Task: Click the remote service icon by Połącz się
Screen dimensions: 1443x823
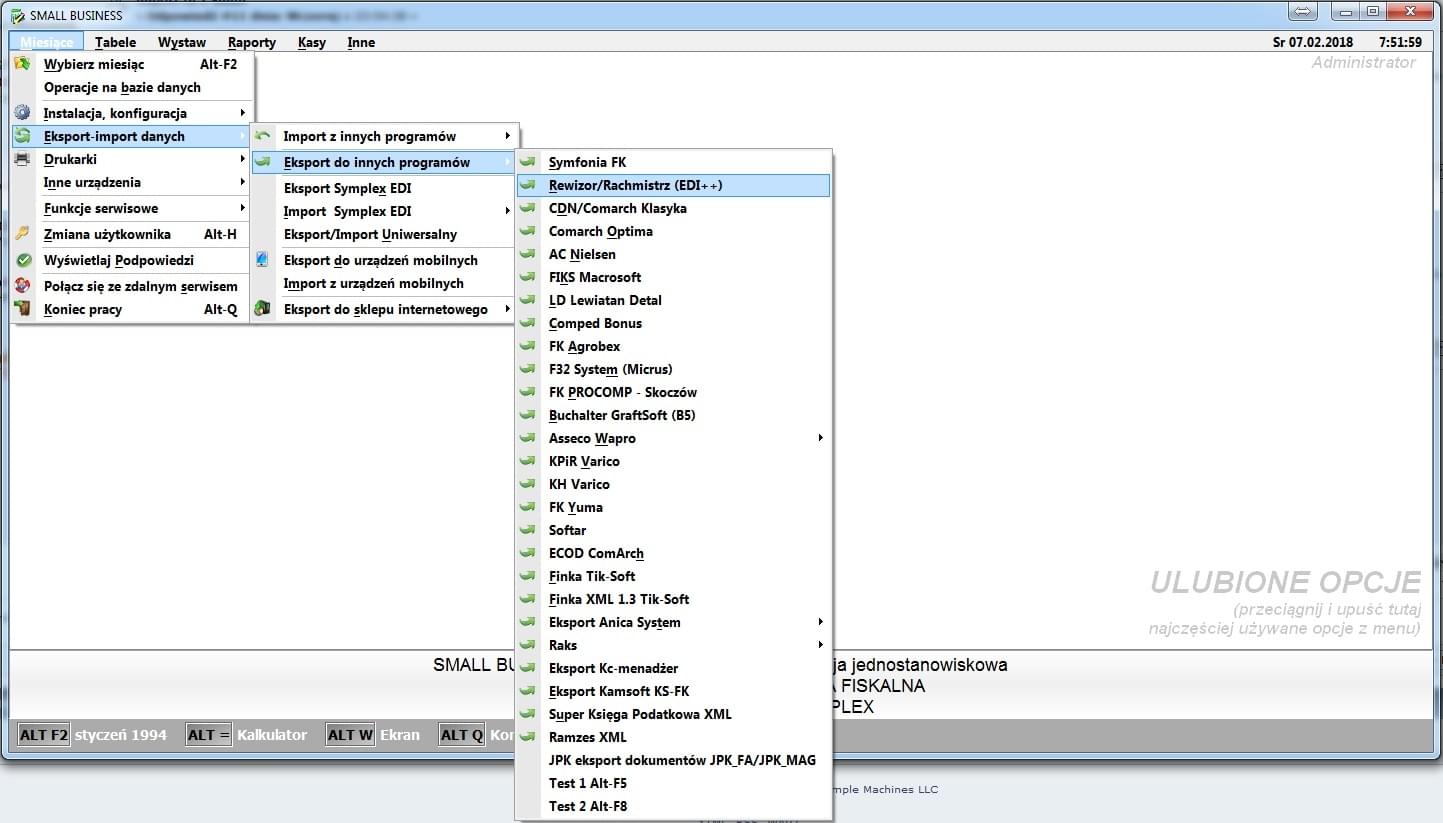Action: coord(22,286)
